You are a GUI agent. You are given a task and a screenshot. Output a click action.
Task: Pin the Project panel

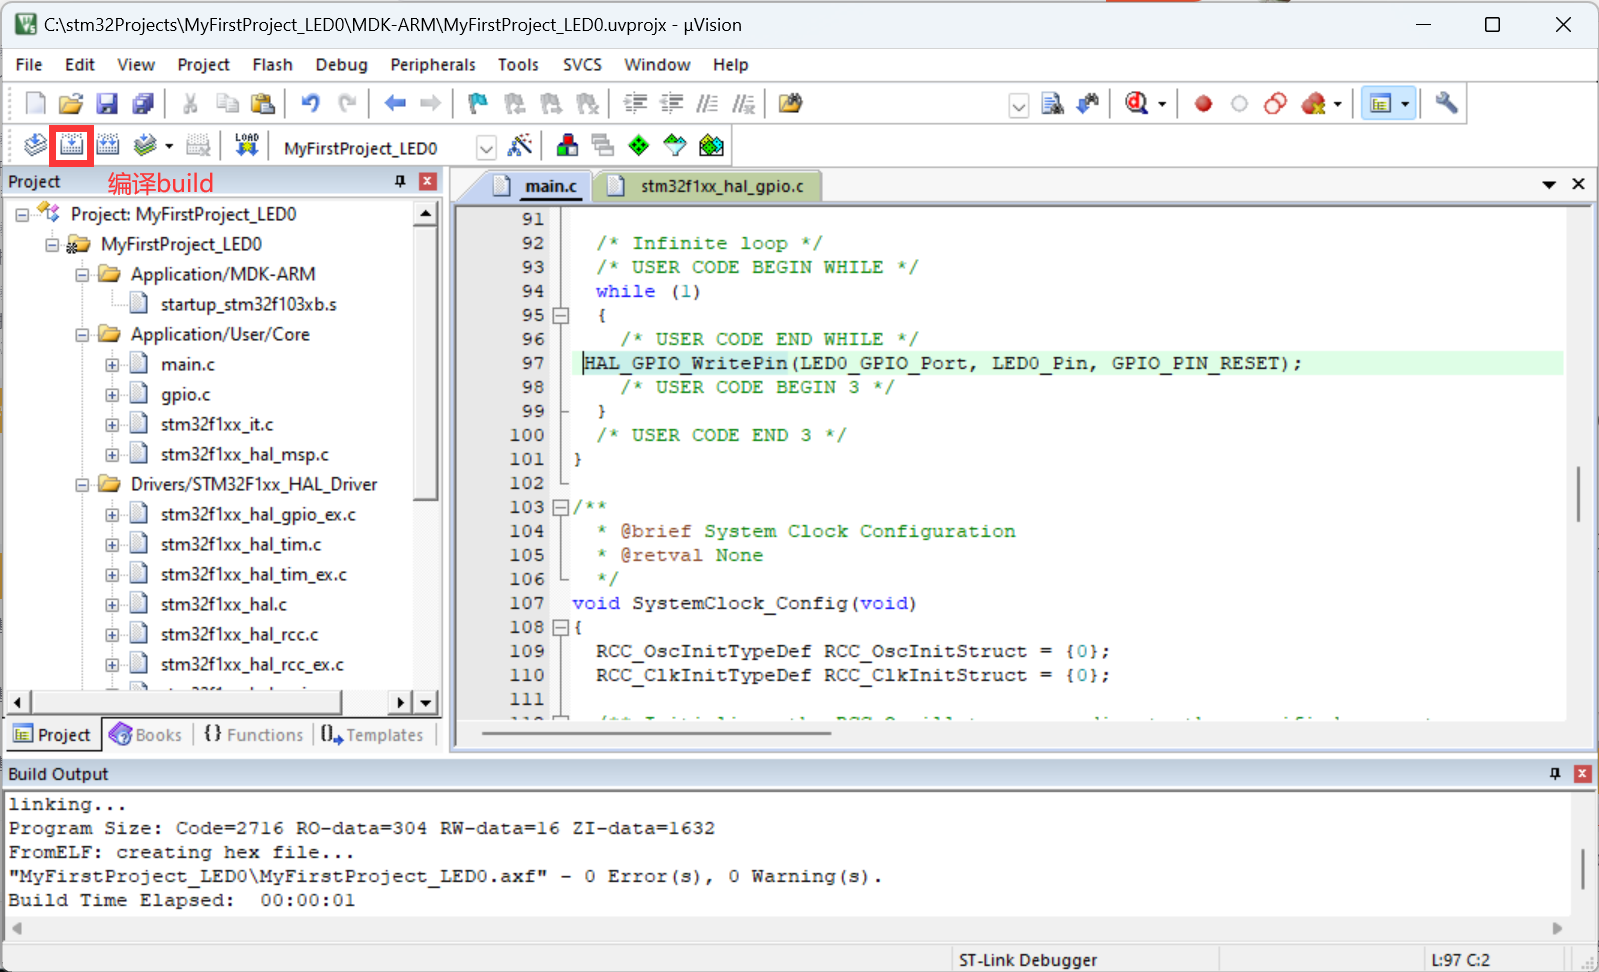pyautogui.click(x=400, y=181)
